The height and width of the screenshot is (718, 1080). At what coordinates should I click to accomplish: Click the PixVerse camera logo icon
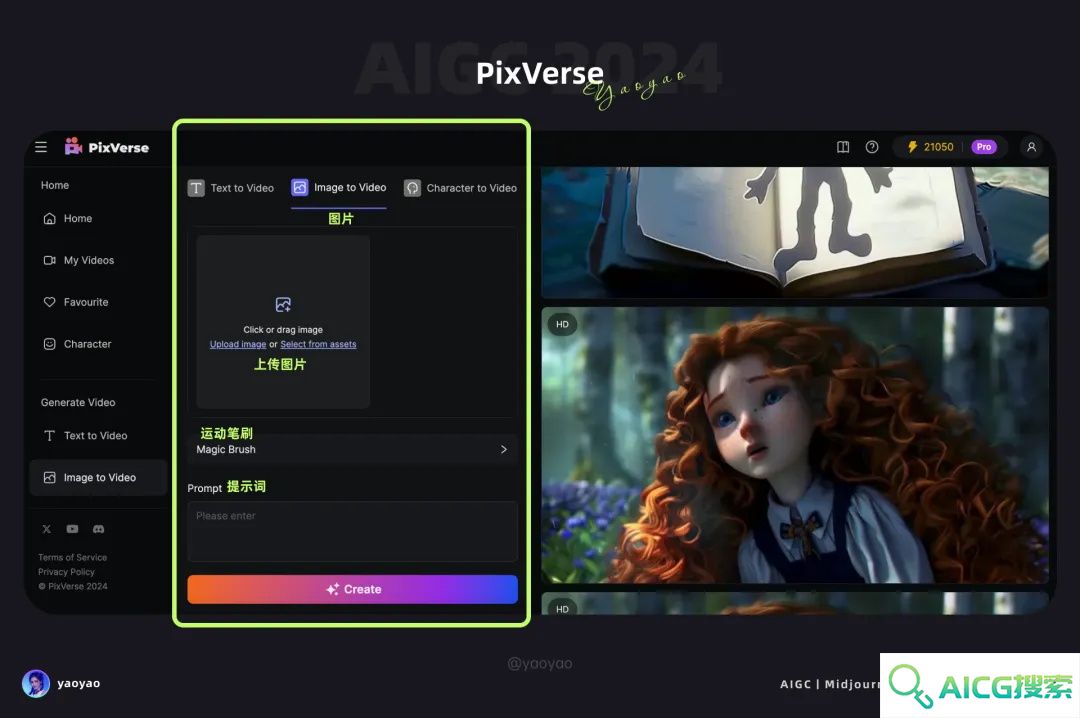(x=73, y=146)
